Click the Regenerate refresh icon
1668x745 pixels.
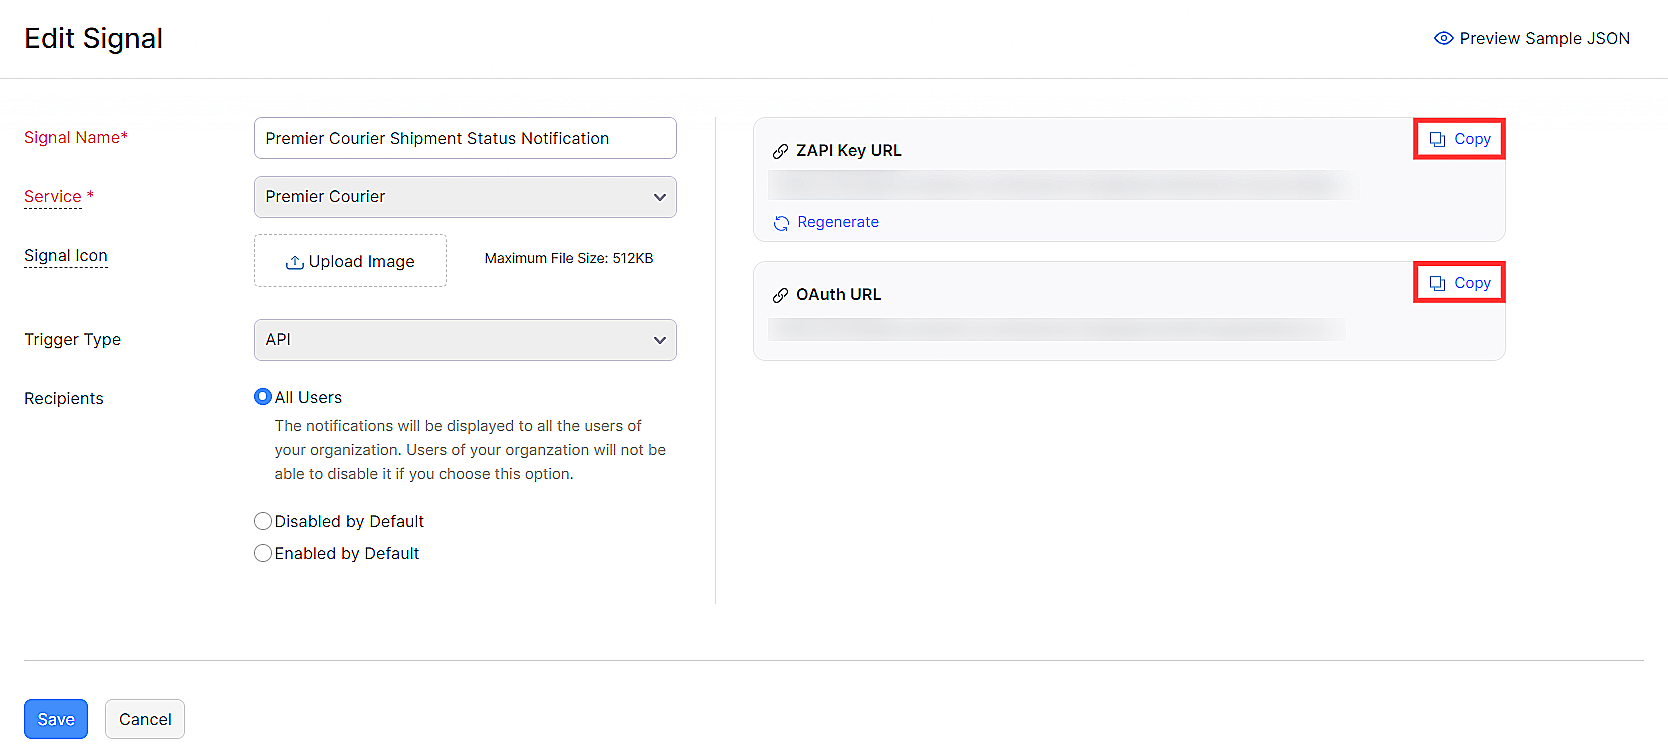pyautogui.click(x=781, y=223)
